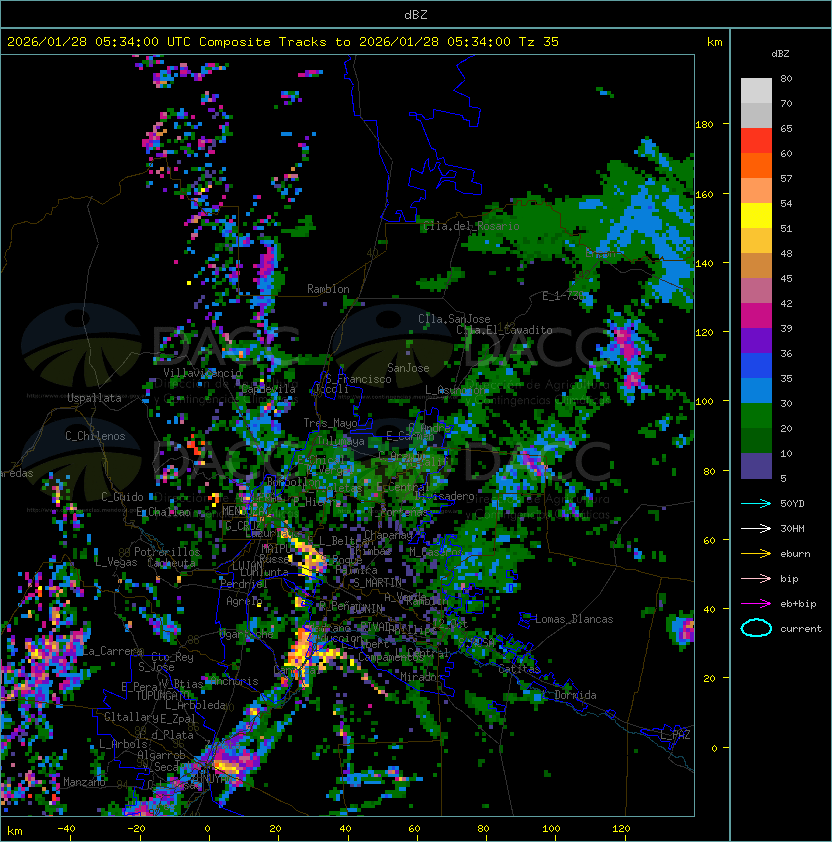Click the 'S_Francisco' map label
This screenshot has width=832, height=842.
pyautogui.click(x=359, y=379)
